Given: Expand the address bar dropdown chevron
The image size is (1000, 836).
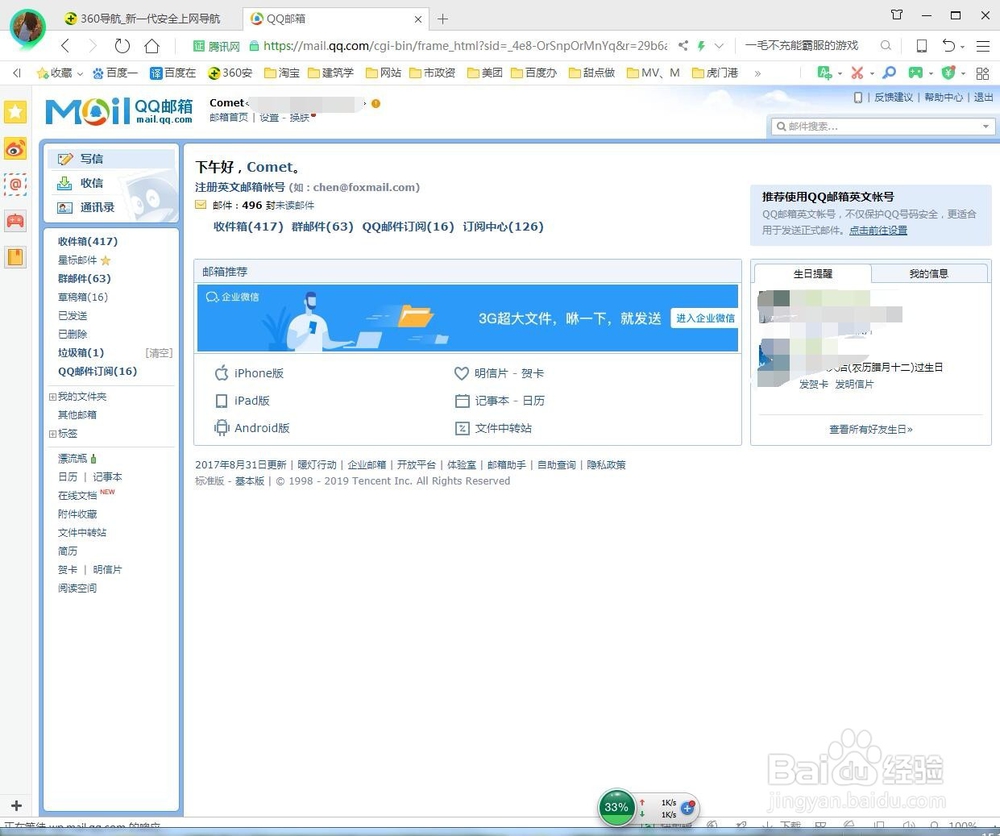Looking at the screenshot, I should tap(719, 45).
